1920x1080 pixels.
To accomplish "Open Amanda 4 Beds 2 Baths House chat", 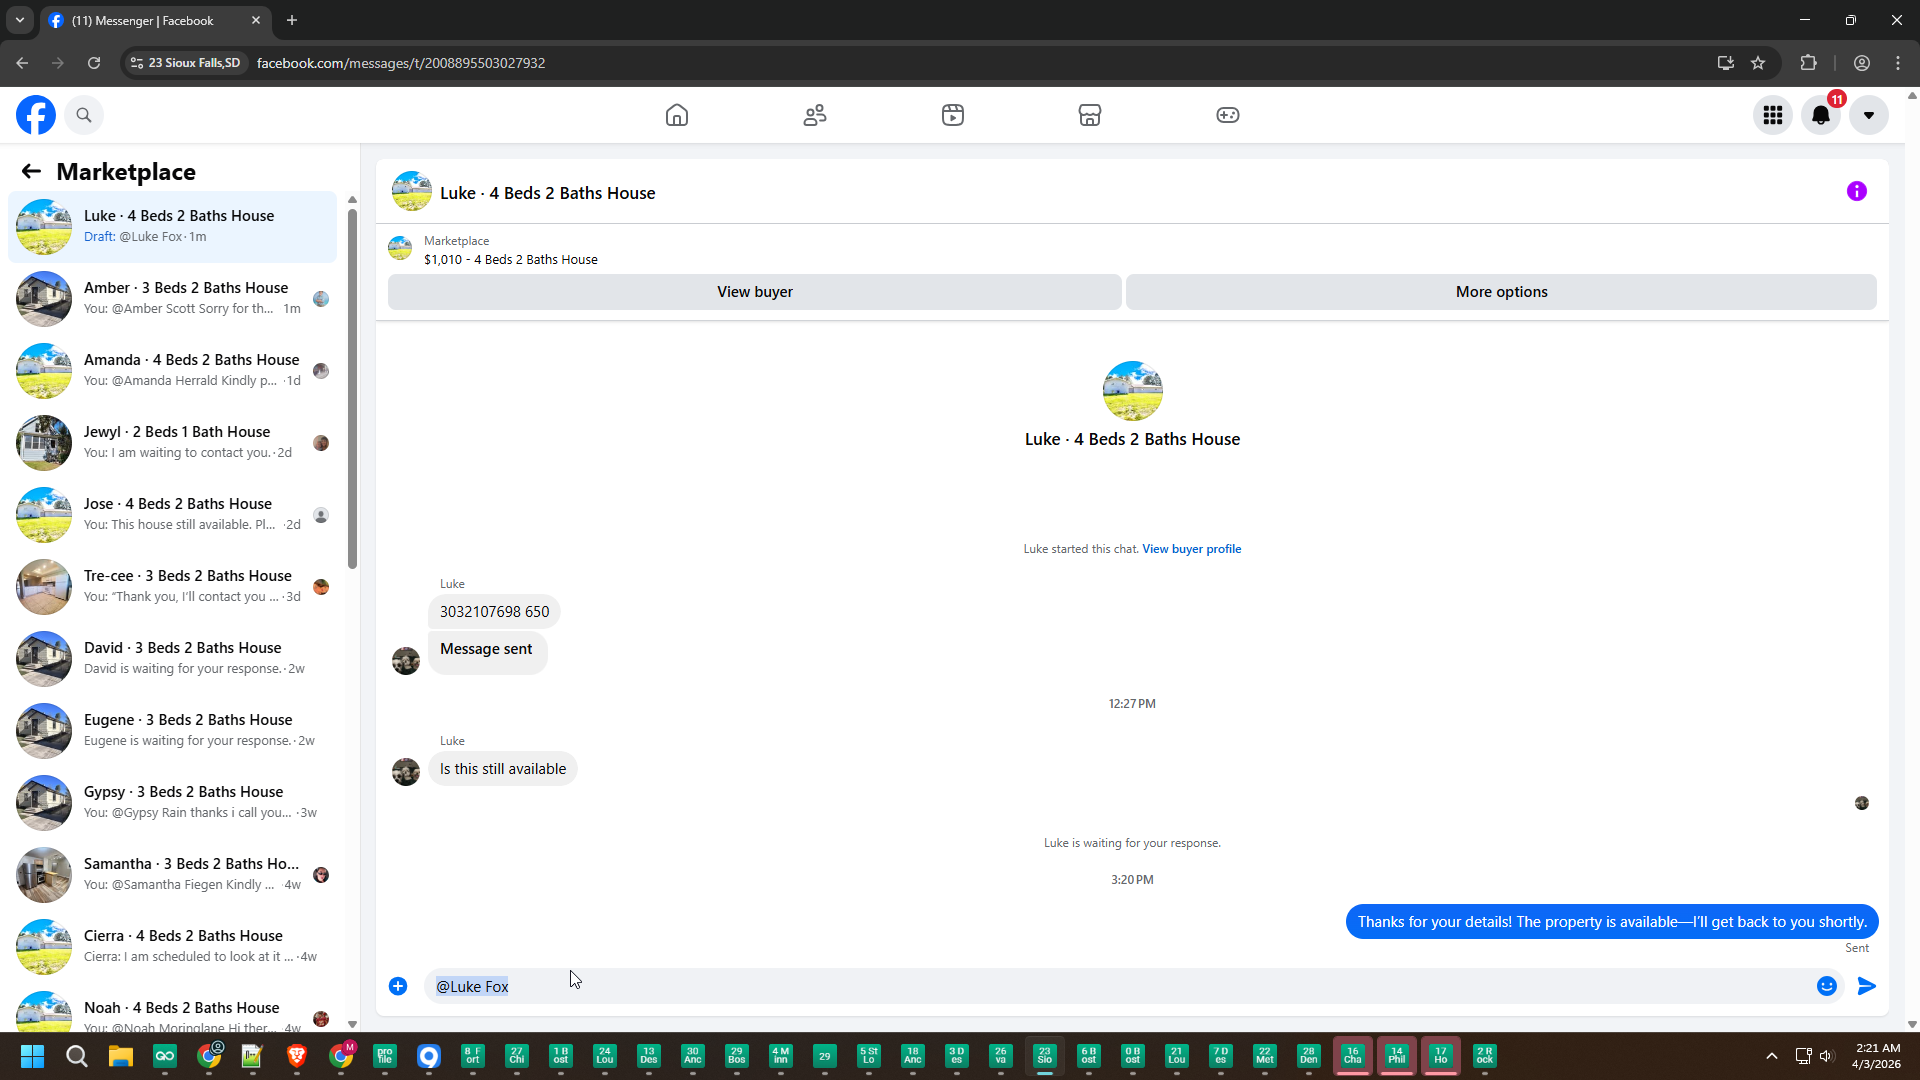I will point(173,370).
